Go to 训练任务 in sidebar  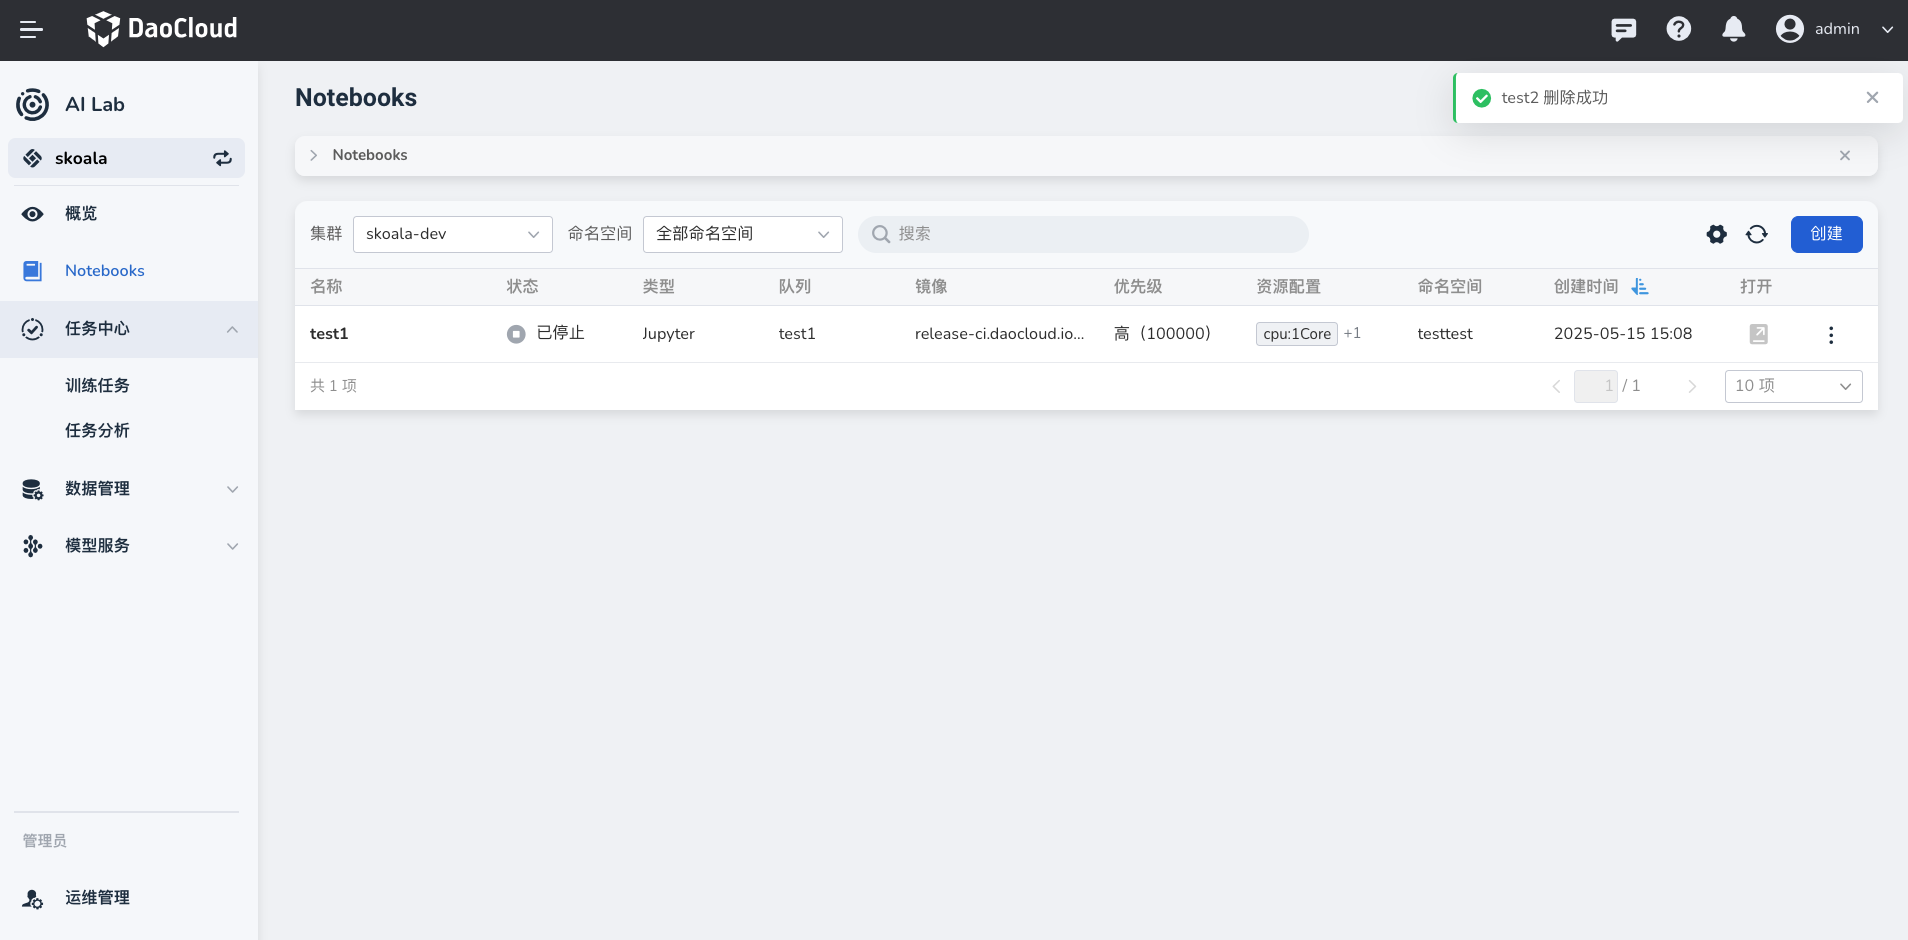[x=97, y=386]
